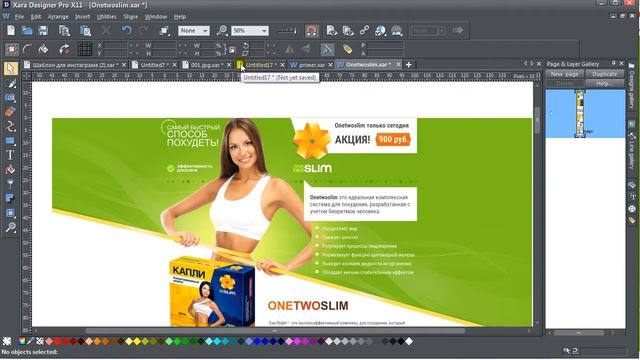Switch to the Untitled7 document tab
Image resolution: width=640 pixels, height=360 pixels.
153,64
